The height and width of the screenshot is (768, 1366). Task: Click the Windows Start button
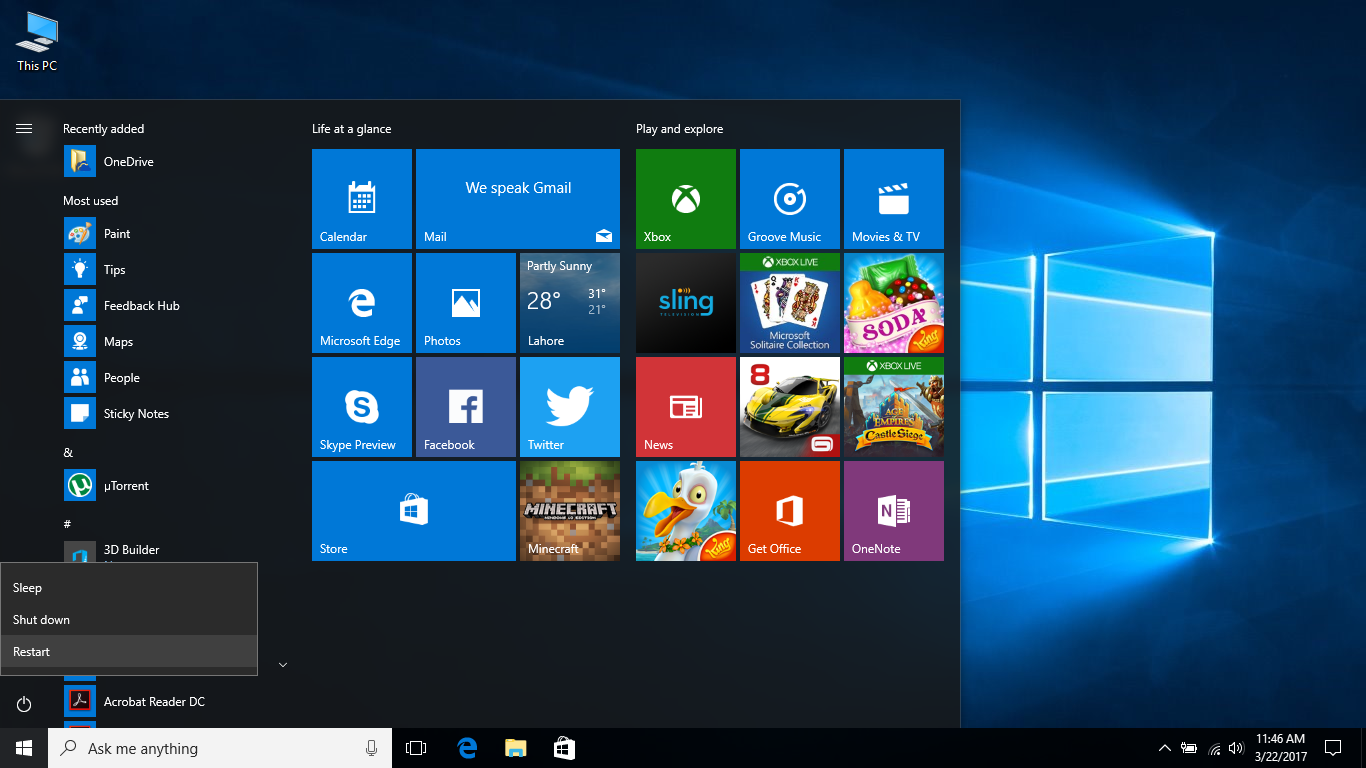point(24,748)
